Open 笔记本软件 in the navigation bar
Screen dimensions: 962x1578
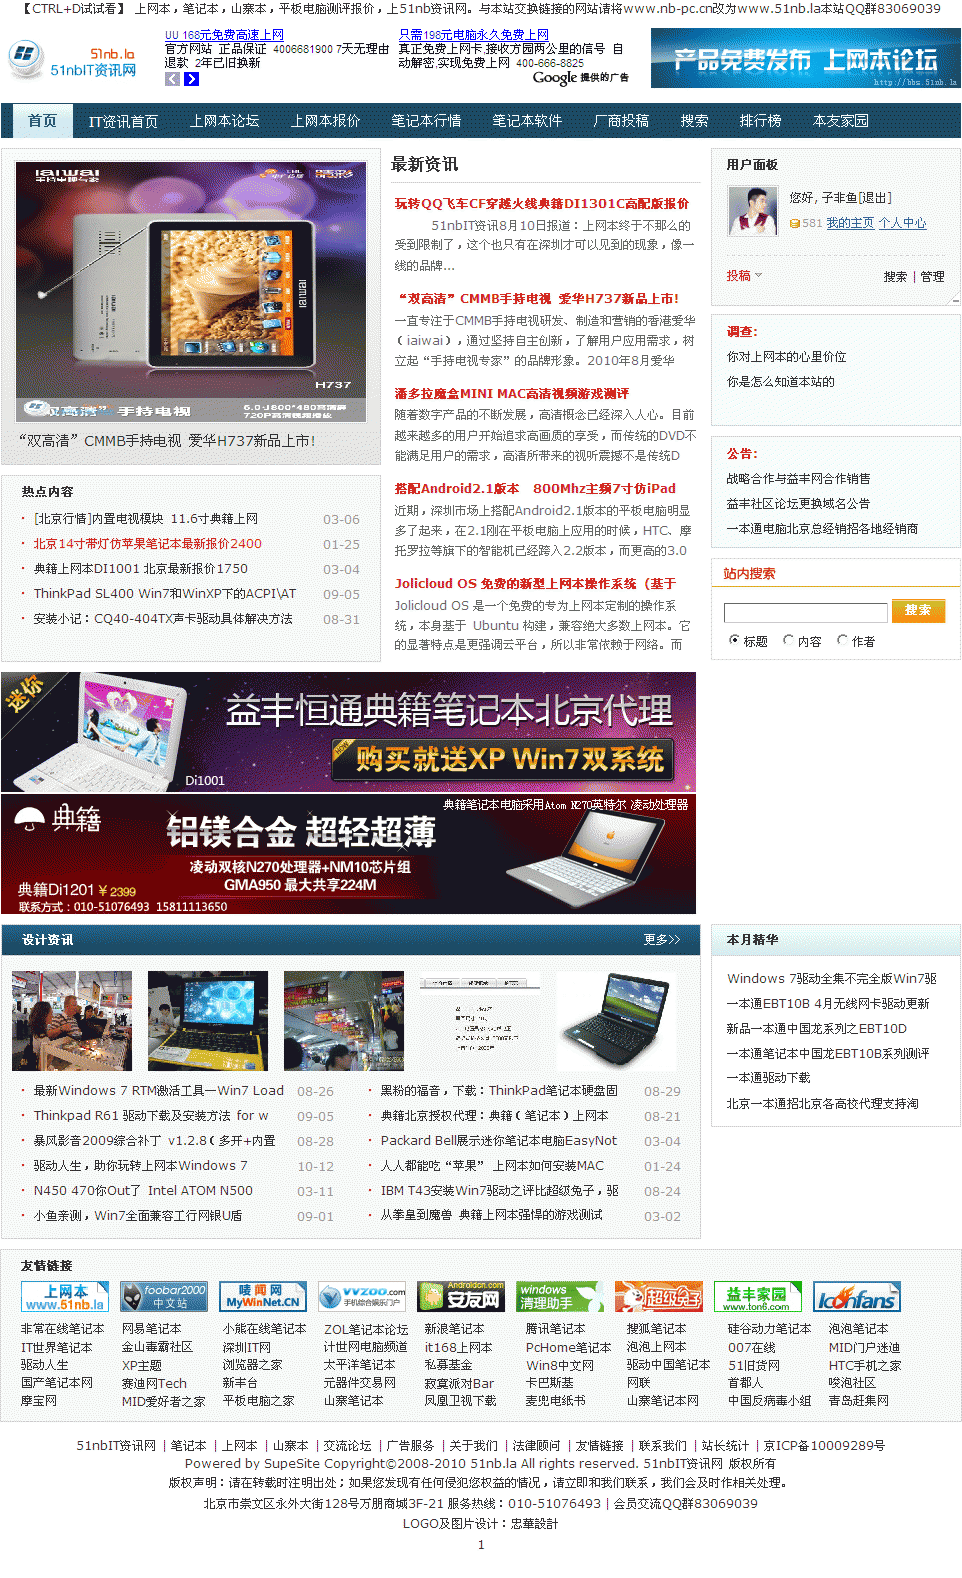point(527,121)
